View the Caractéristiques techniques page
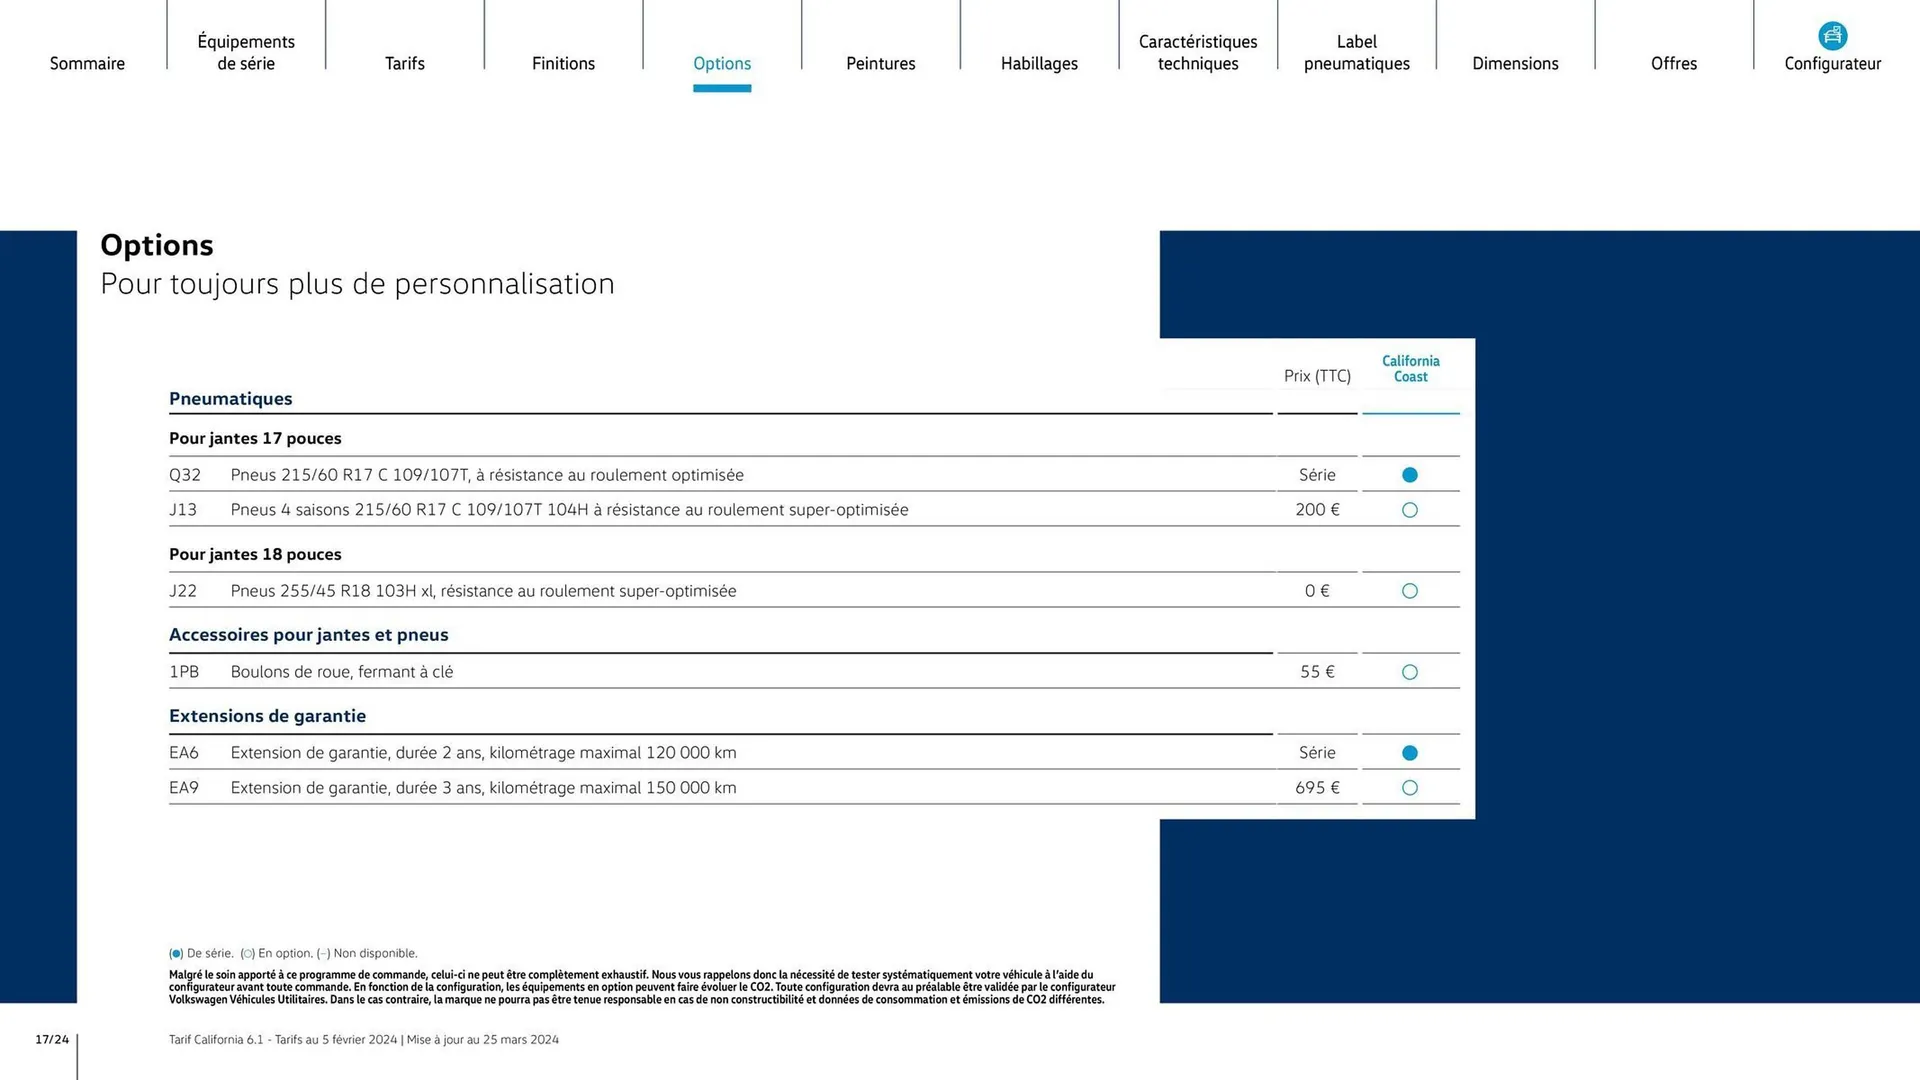Viewport: 1920px width, 1080px height. tap(1197, 52)
